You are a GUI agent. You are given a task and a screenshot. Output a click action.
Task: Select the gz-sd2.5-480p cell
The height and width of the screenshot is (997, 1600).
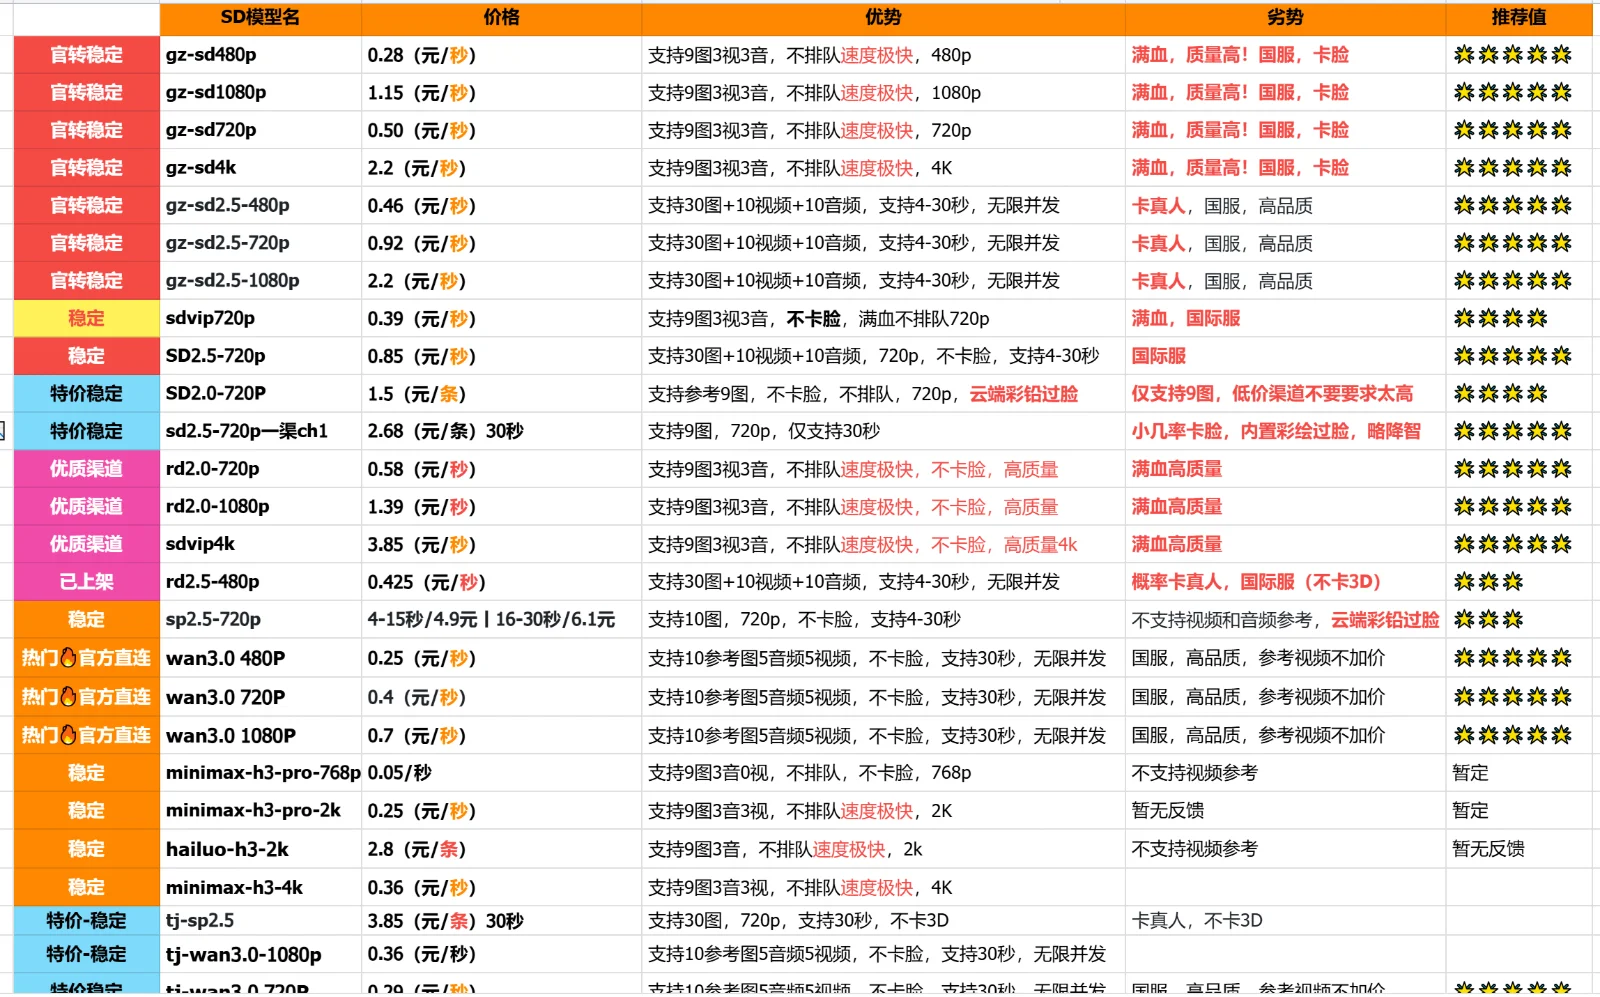(x=260, y=206)
